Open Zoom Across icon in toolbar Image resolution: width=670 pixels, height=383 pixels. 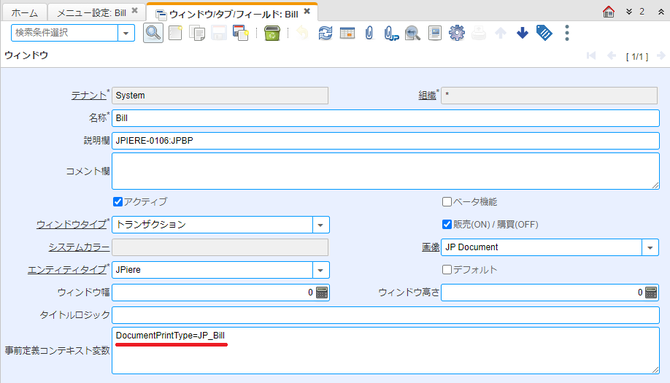[412, 33]
